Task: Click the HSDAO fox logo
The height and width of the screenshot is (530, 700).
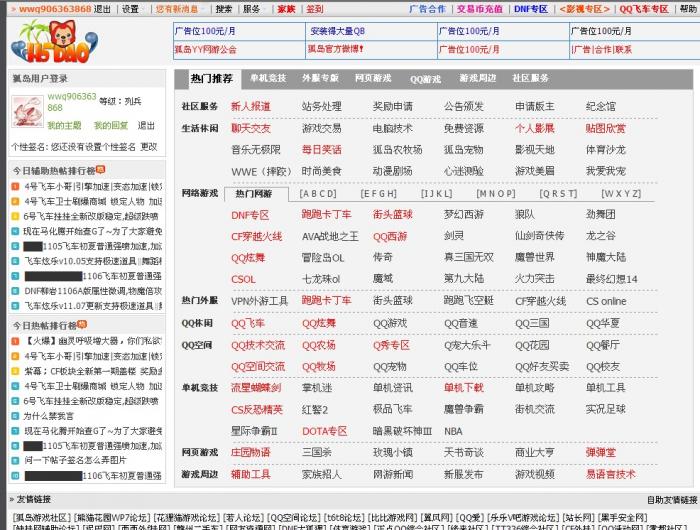Action: click(x=54, y=42)
